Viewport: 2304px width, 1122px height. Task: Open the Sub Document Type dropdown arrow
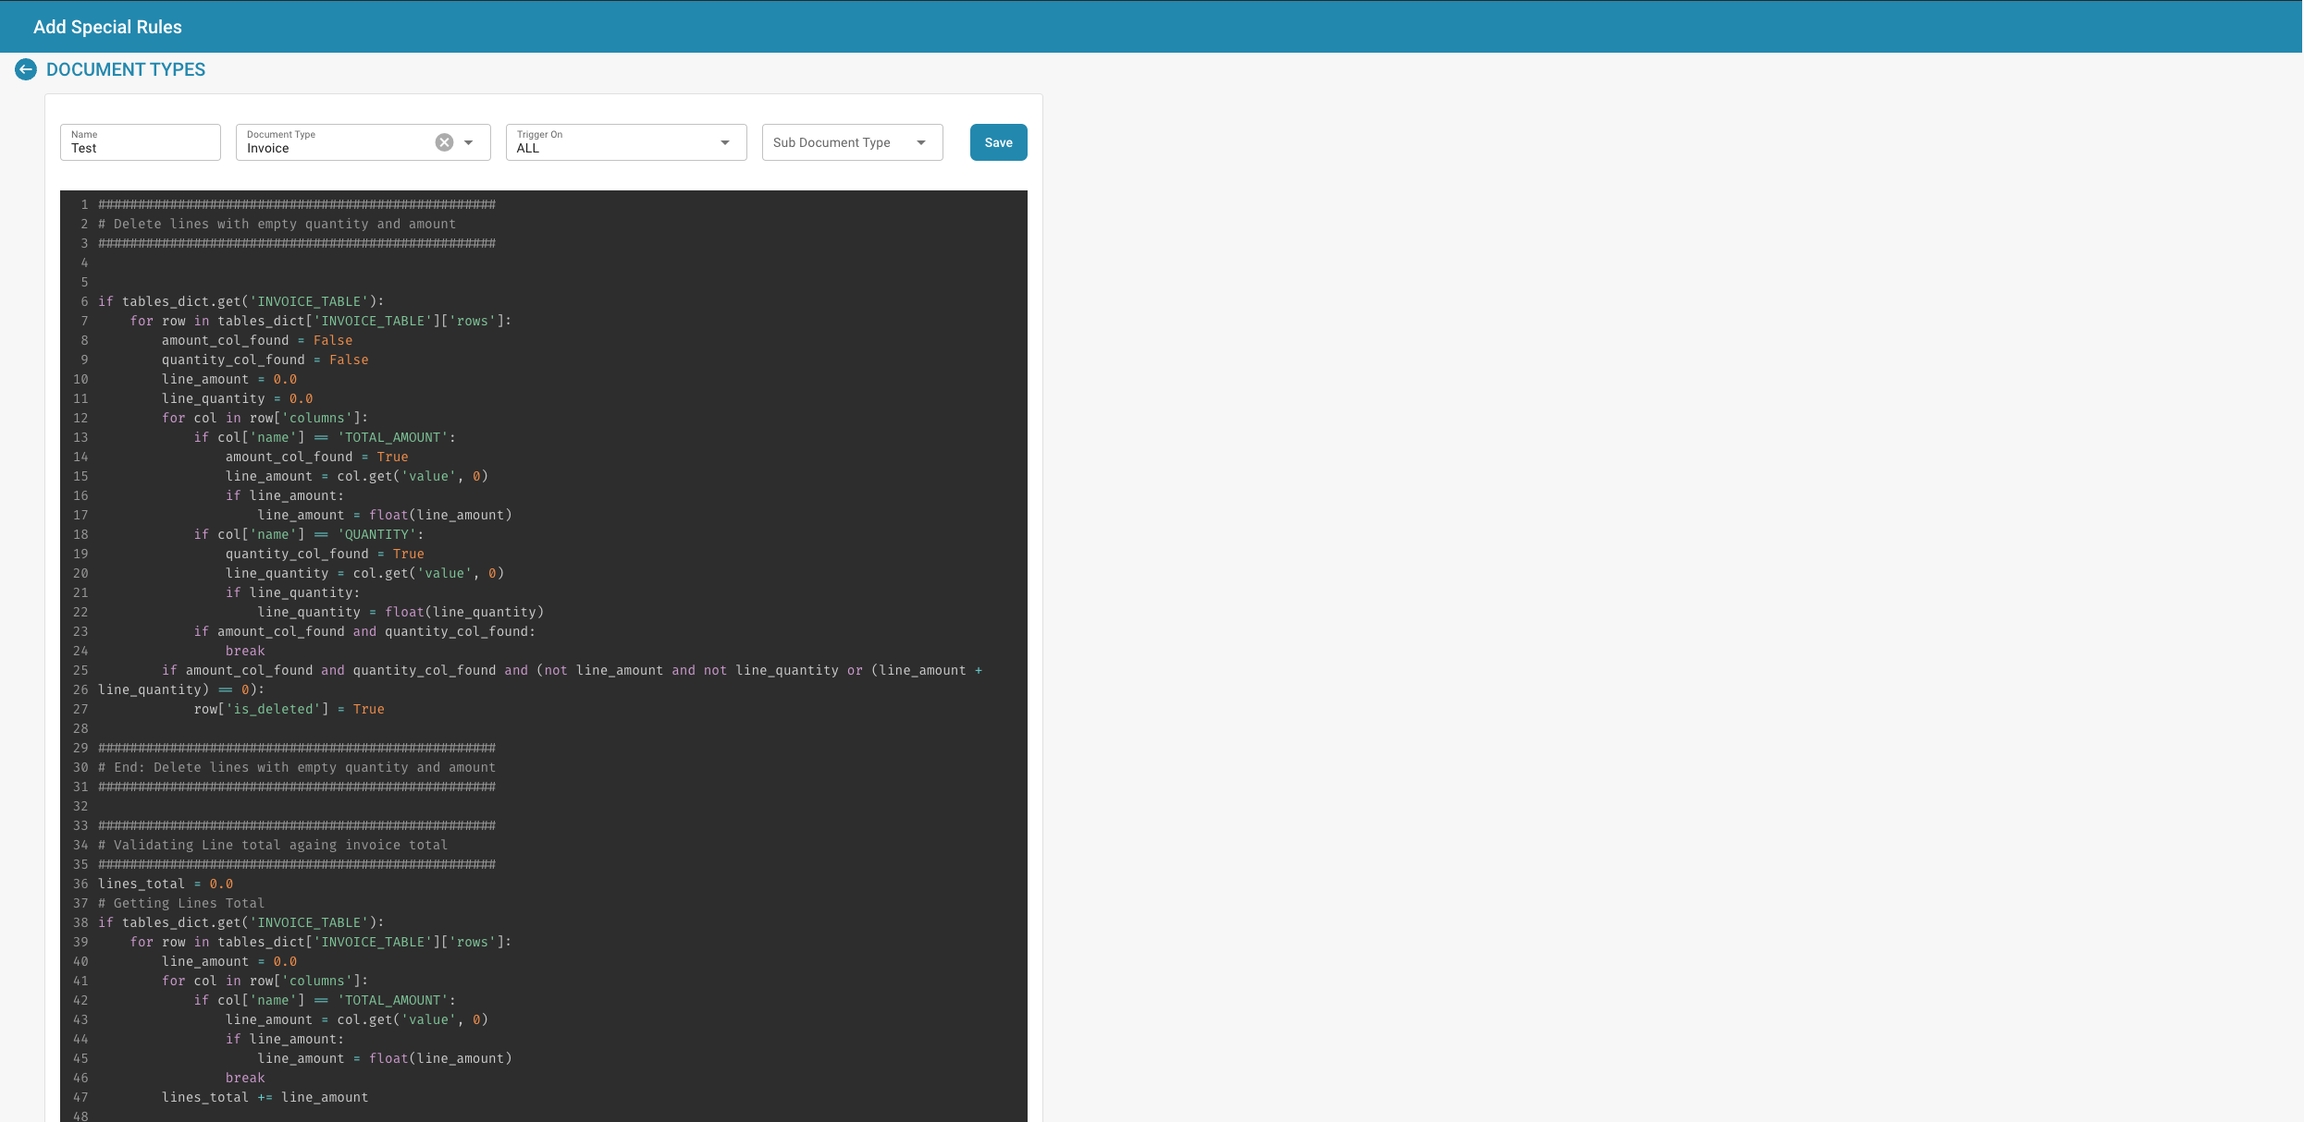[921, 143]
